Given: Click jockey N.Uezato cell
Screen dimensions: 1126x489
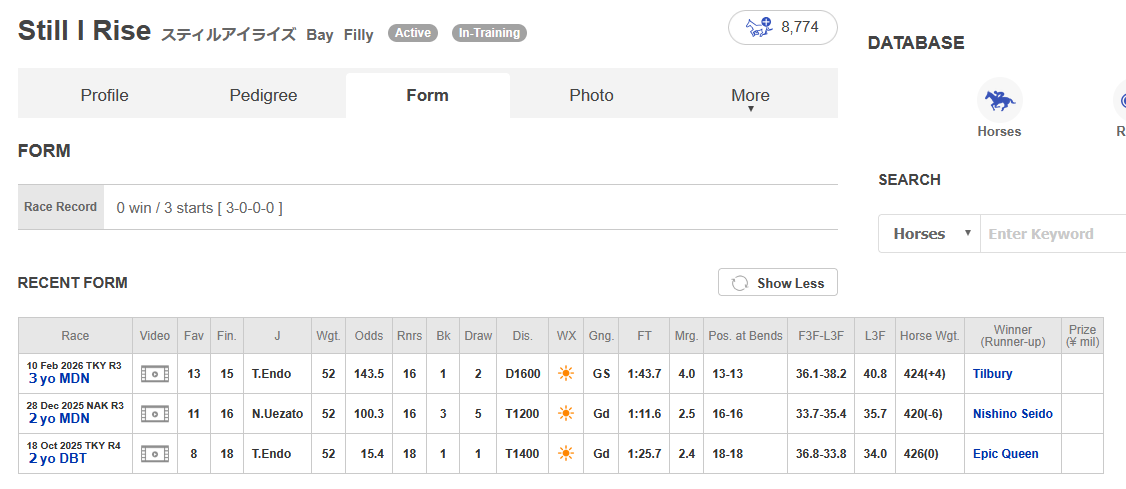Looking at the screenshot, I should [x=277, y=414].
